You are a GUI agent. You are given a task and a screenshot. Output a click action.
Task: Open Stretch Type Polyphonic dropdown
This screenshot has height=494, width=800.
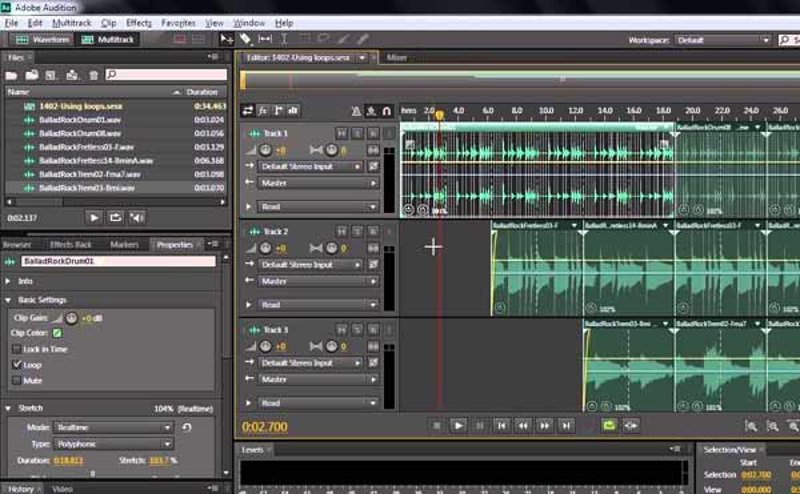click(x=113, y=444)
